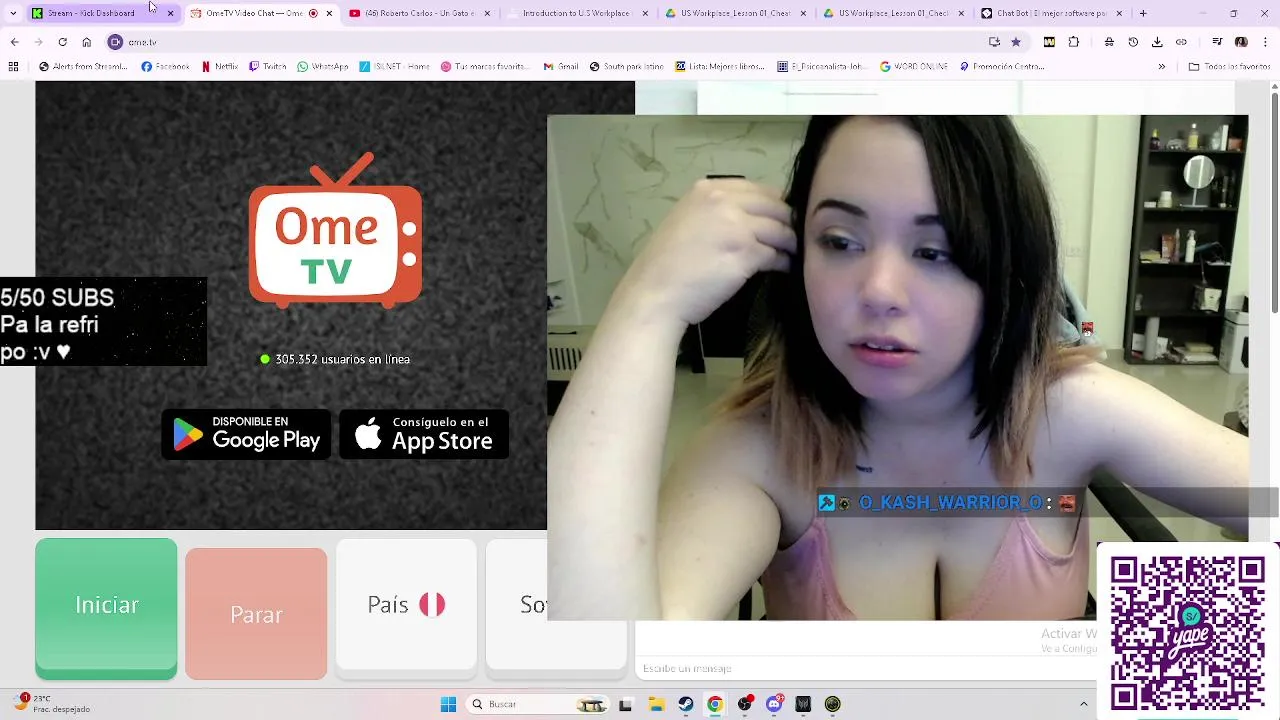Viewport: 1280px width, 720px height.
Task: Open the Todos los favoritos folder
Action: 1229,67
